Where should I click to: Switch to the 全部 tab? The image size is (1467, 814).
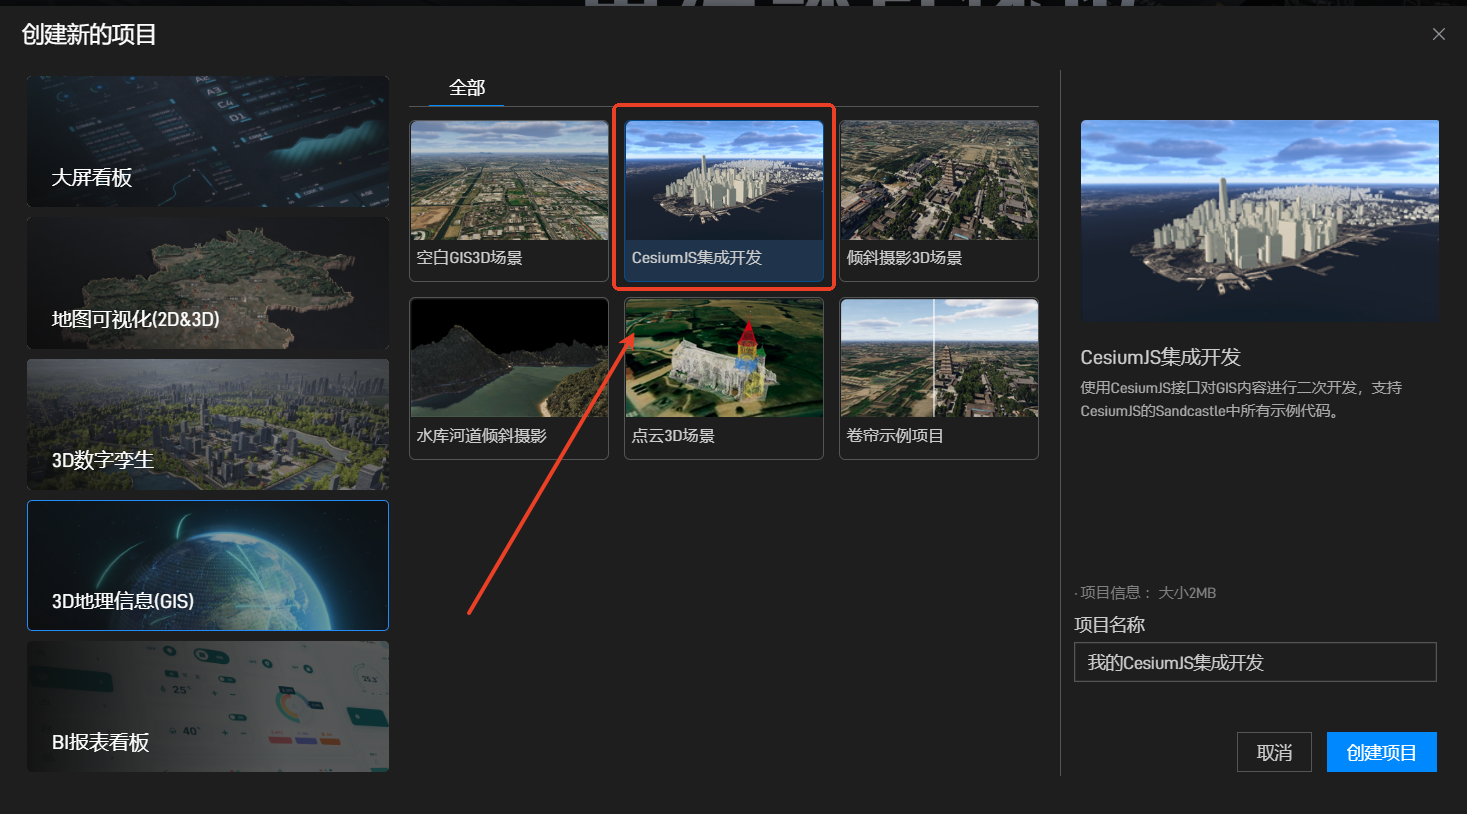click(467, 88)
